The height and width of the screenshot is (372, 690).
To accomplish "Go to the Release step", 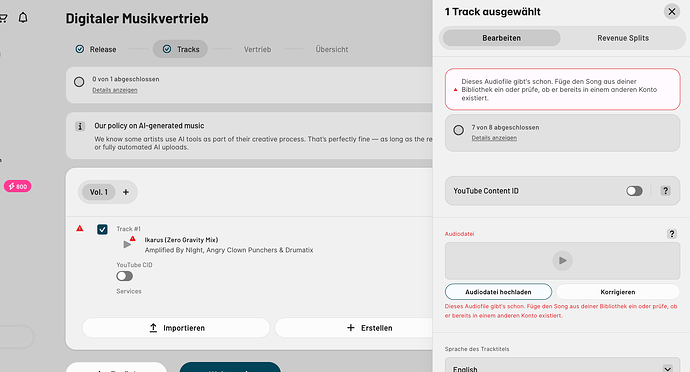I will 96,49.
